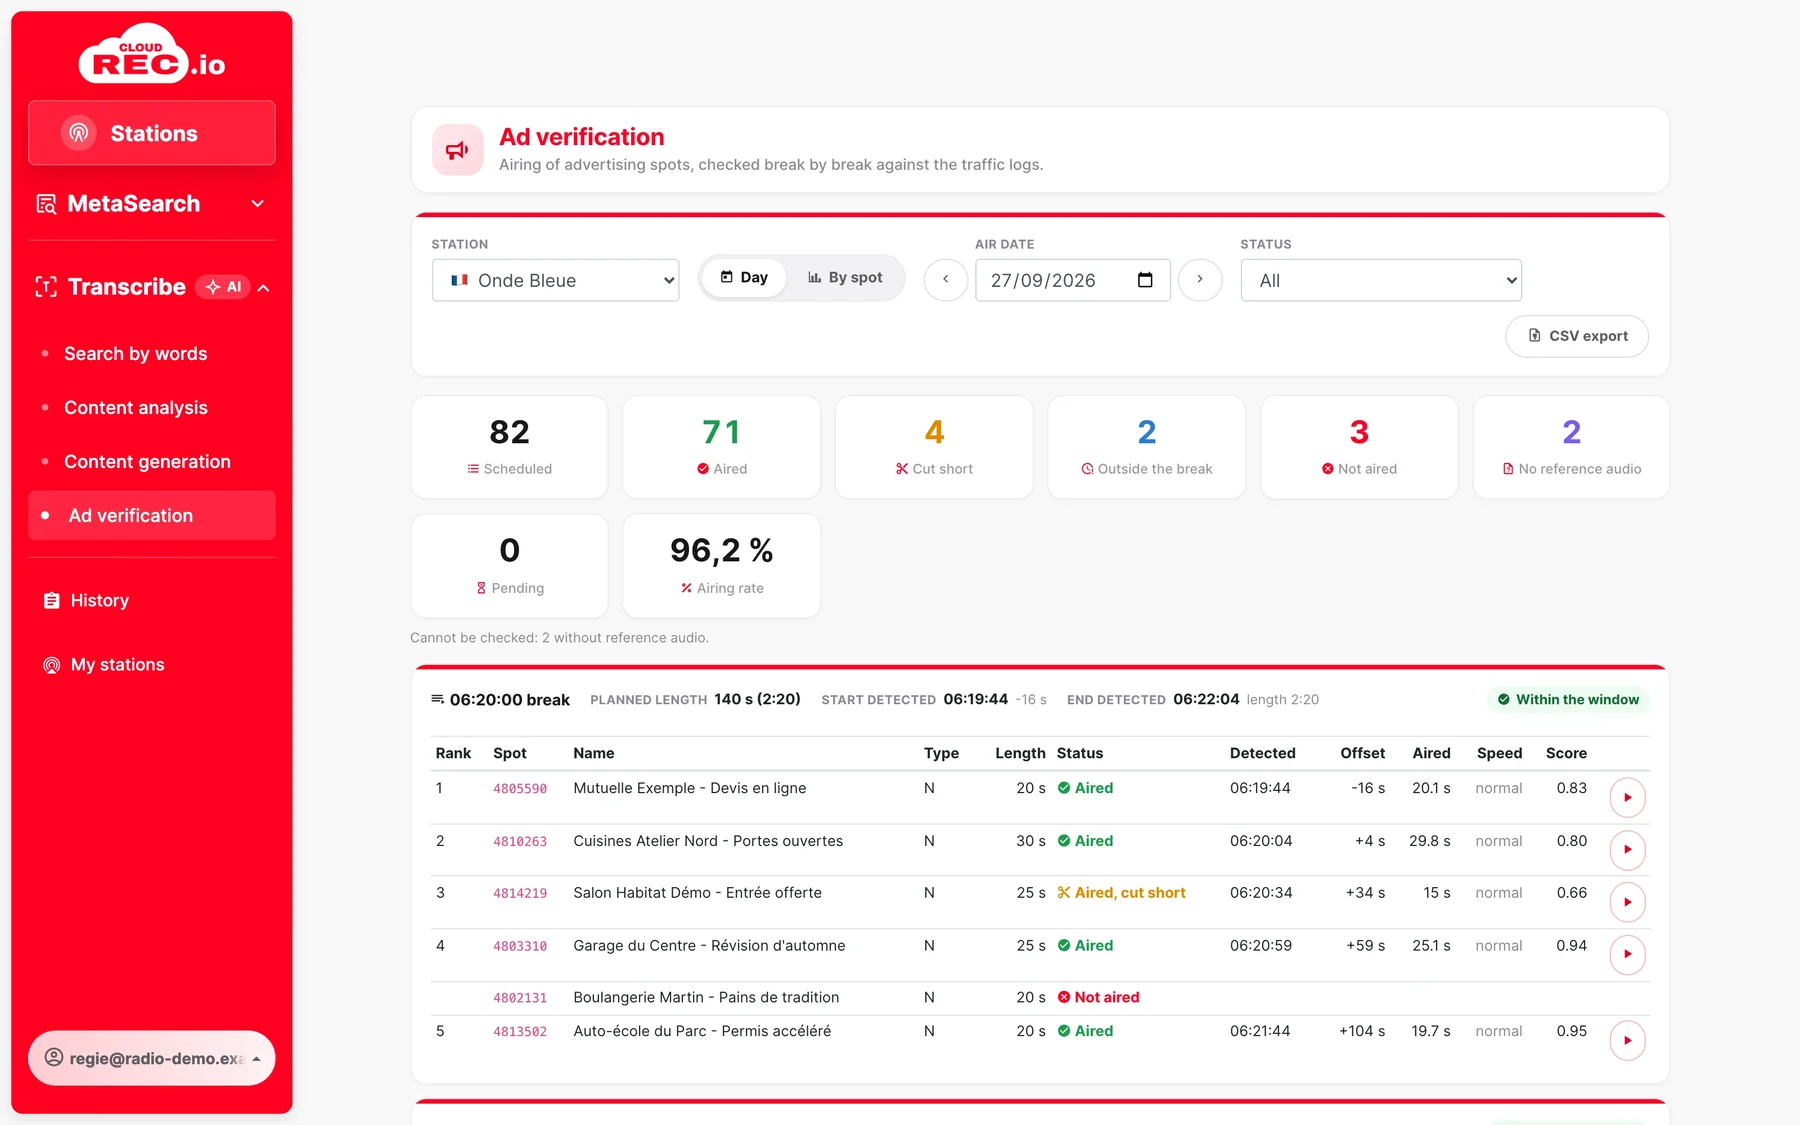The image size is (1800, 1125).
Task: Click the Name column header
Action: (x=594, y=754)
